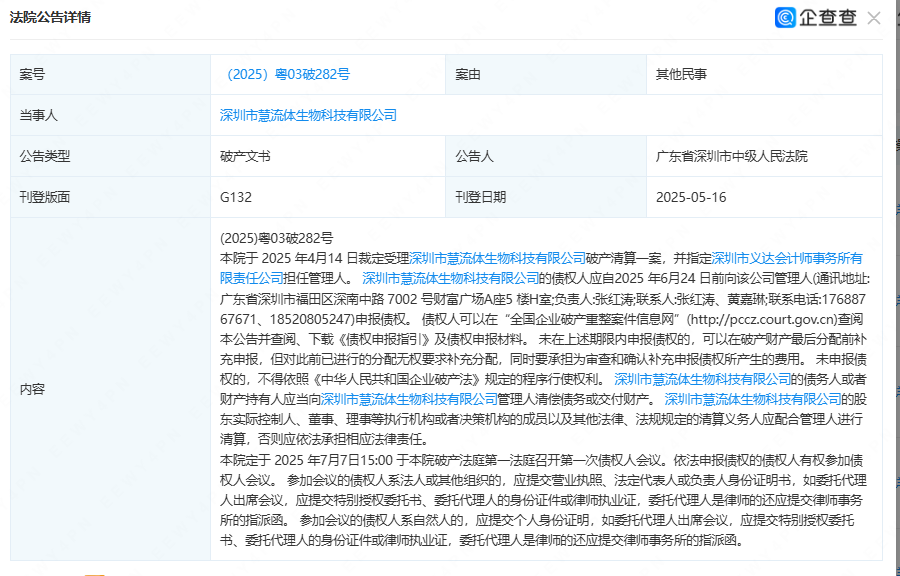Open 深圳市慧流体生物科技有限公司 link in 当事人 row
This screenshot has height=576, width=900.
click(x=308, y=115)
